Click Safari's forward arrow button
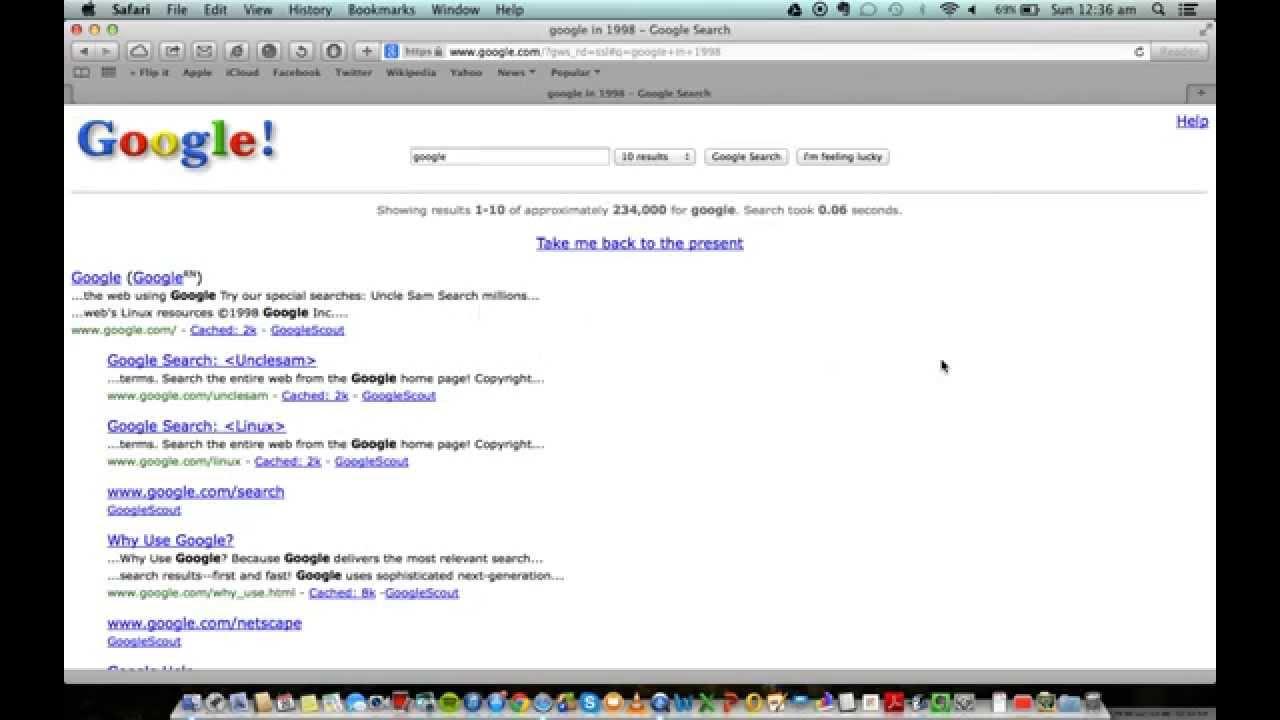This screenshot has width=1280, height=720. click(x=107, y=51)
